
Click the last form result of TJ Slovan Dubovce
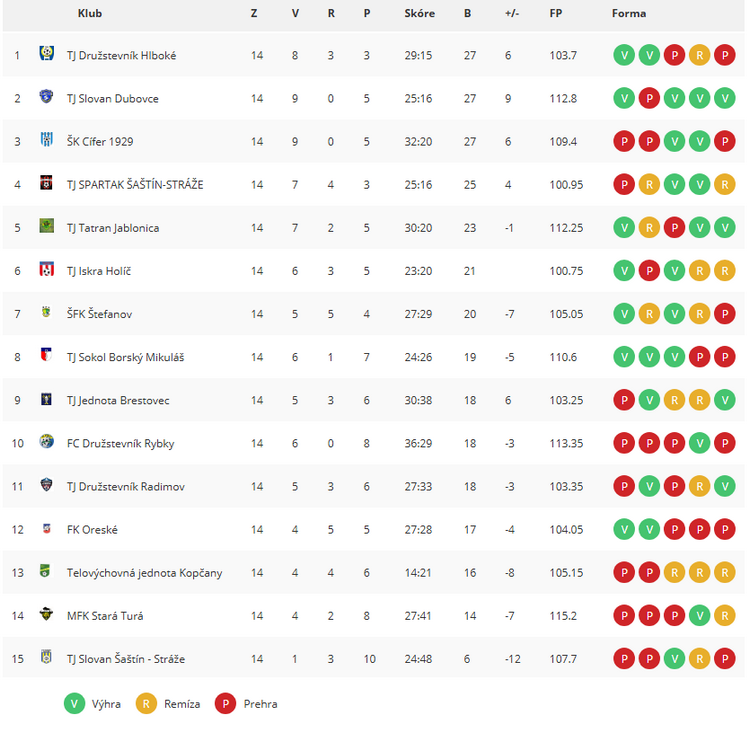click(725, 98)
